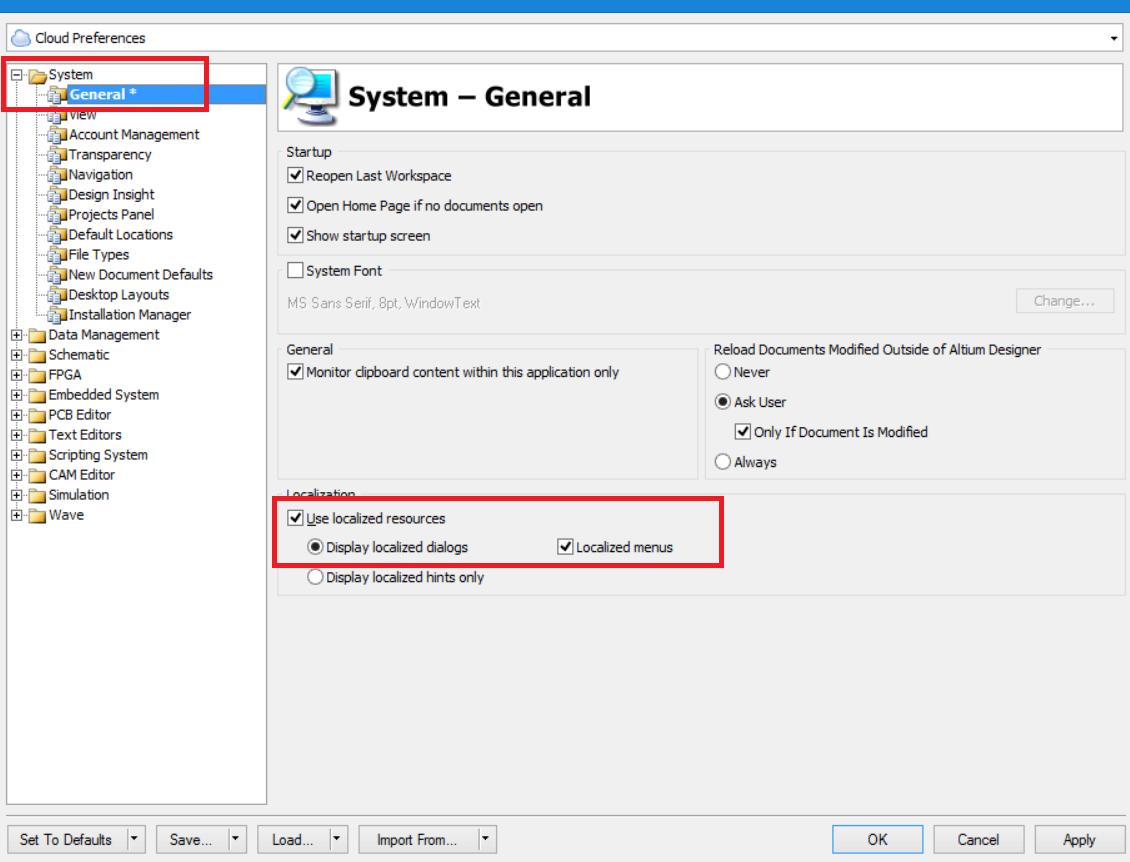Toggle Open Home Page if no documents open

pyautogui.click(x=295, y=205)
